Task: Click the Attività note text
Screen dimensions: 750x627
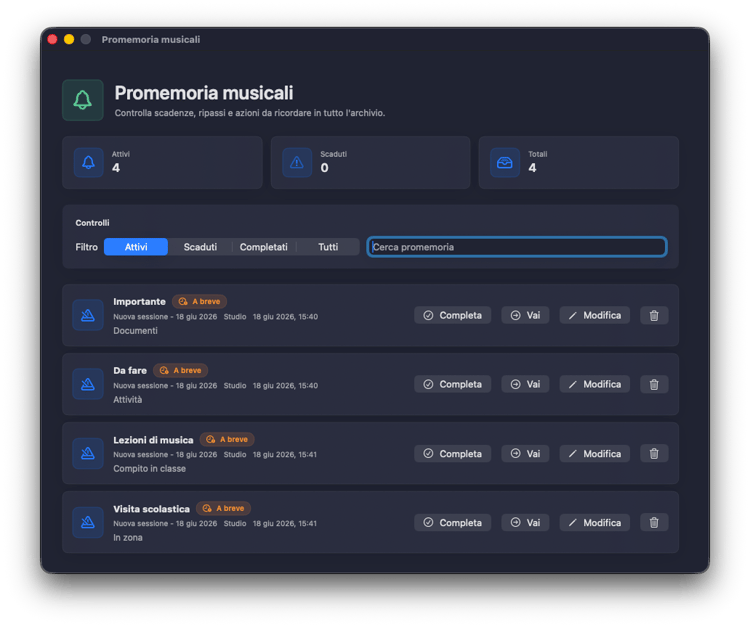Action: [128, 399]
